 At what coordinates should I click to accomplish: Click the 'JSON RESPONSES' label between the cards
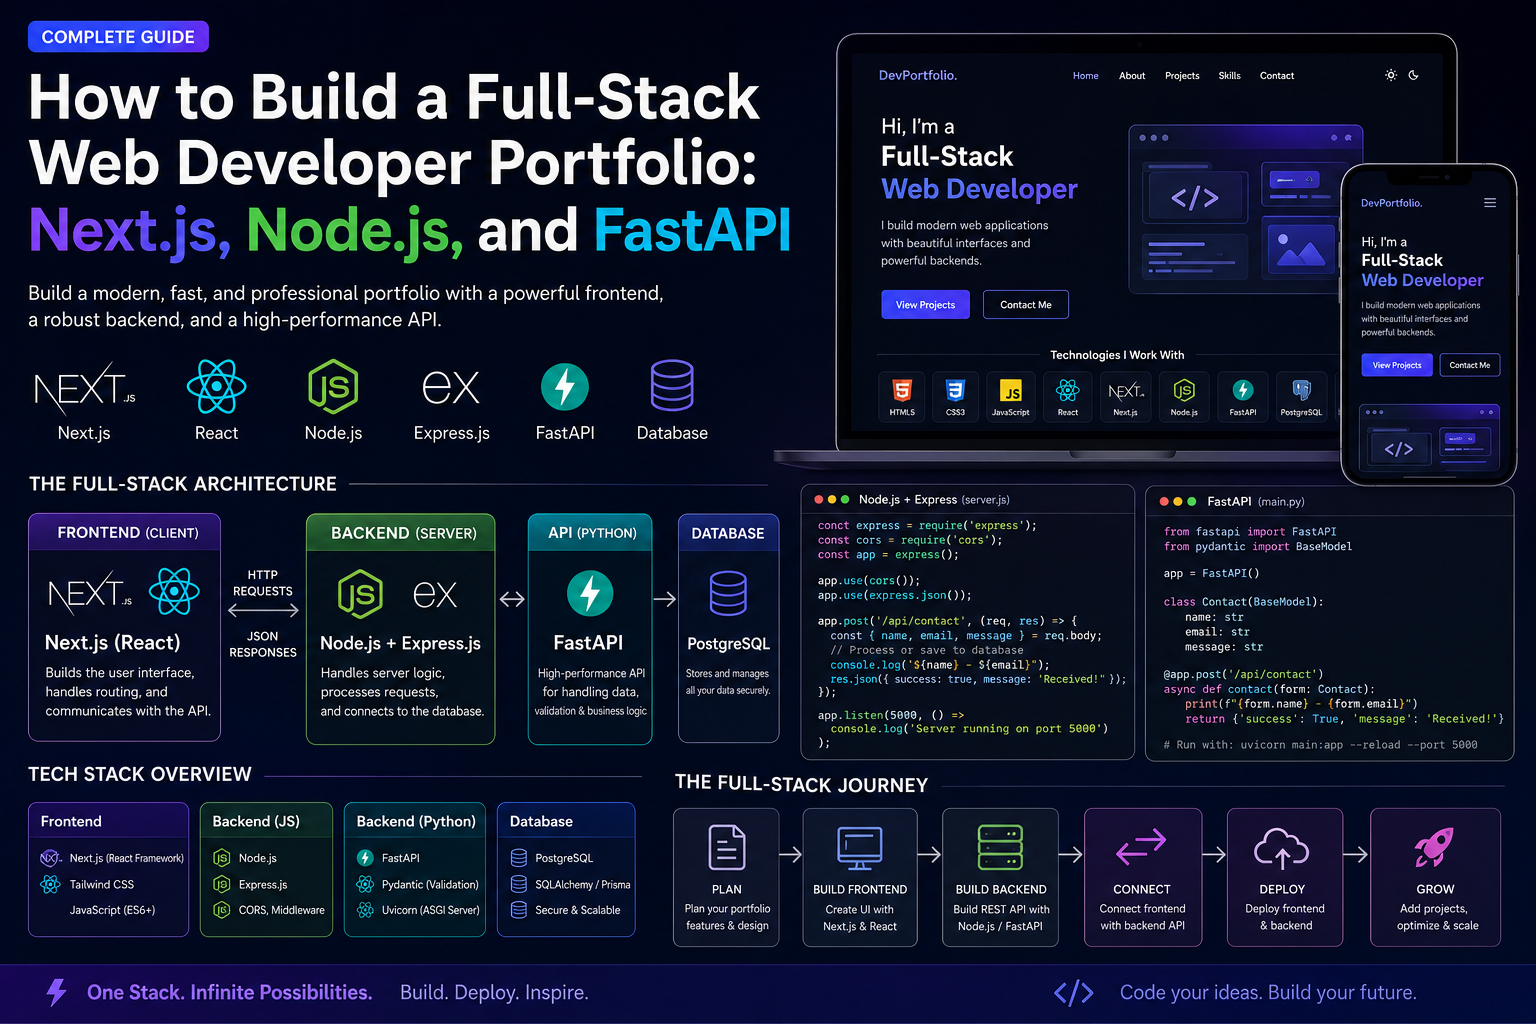pos(263,644)
